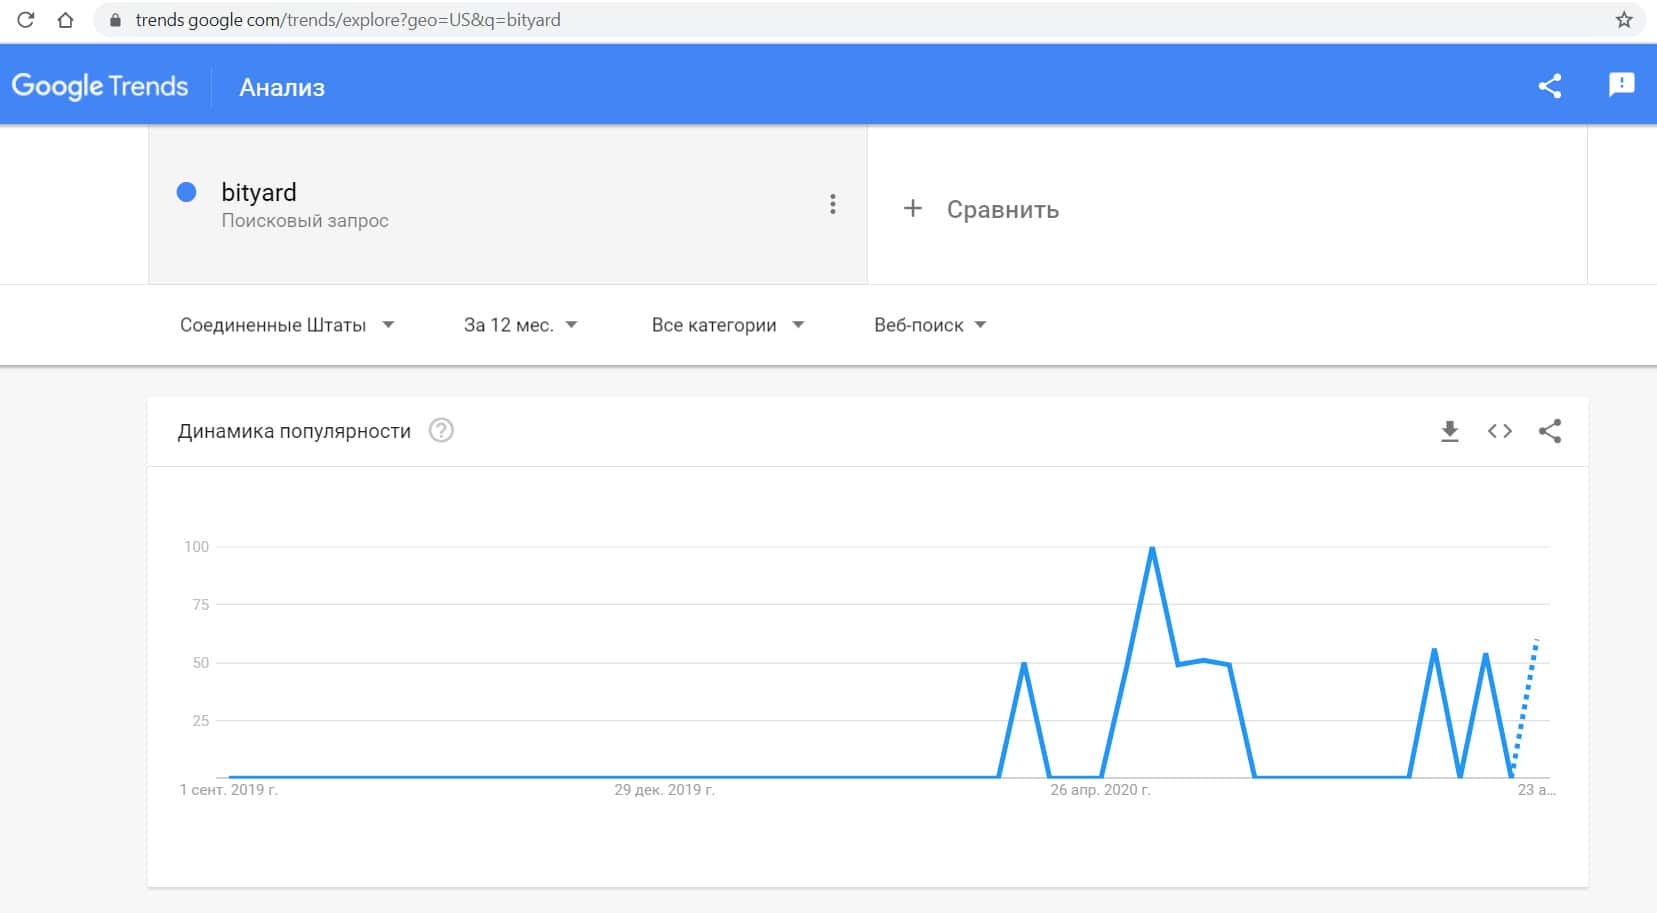1657x913 pixels.
Task: Open the За 12 мес. time range dropdown
Action: [x=520, y=325]
